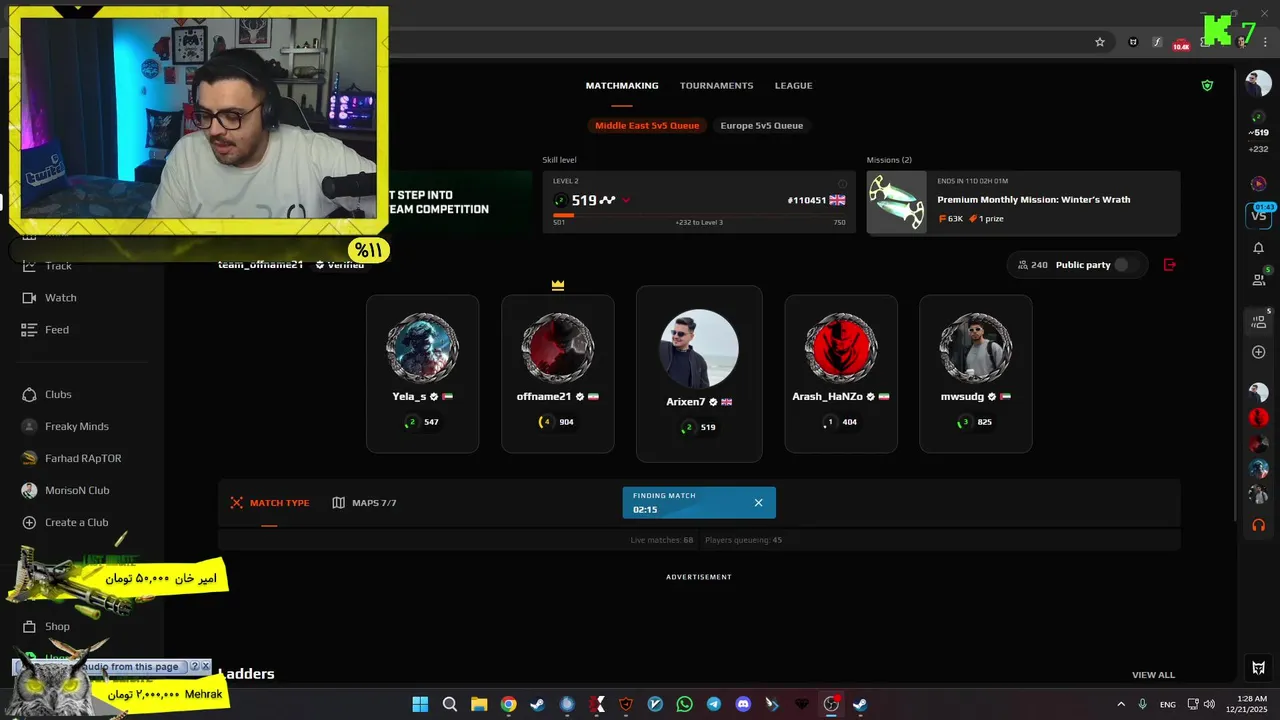Viewport: 1280px width, 720px height.
Task: Open Google Chrome from the taskbar
Action: [x=508, y=704]
